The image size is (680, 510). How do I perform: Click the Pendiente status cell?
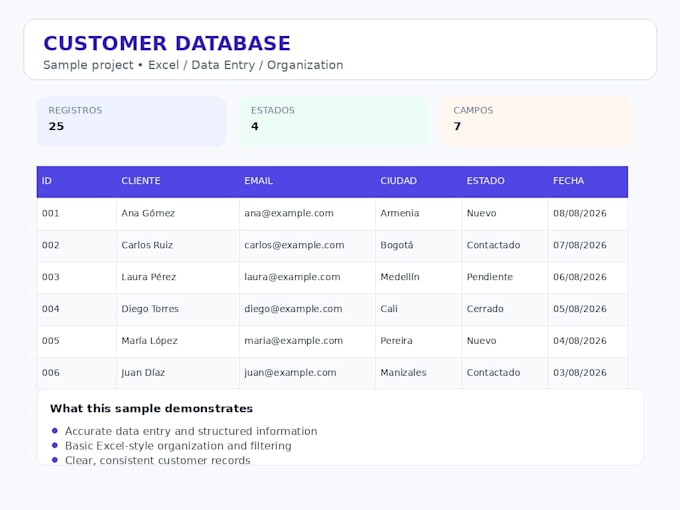[505, 277]
